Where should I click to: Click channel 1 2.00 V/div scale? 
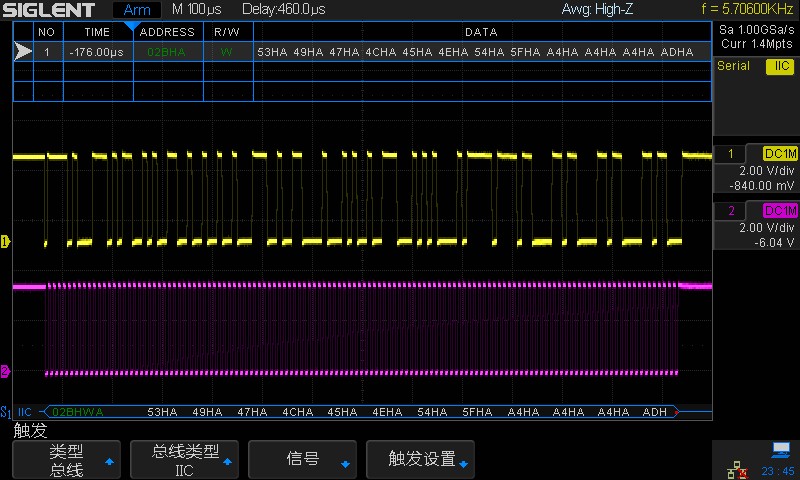pyautogui.click(x=767, y=171)
